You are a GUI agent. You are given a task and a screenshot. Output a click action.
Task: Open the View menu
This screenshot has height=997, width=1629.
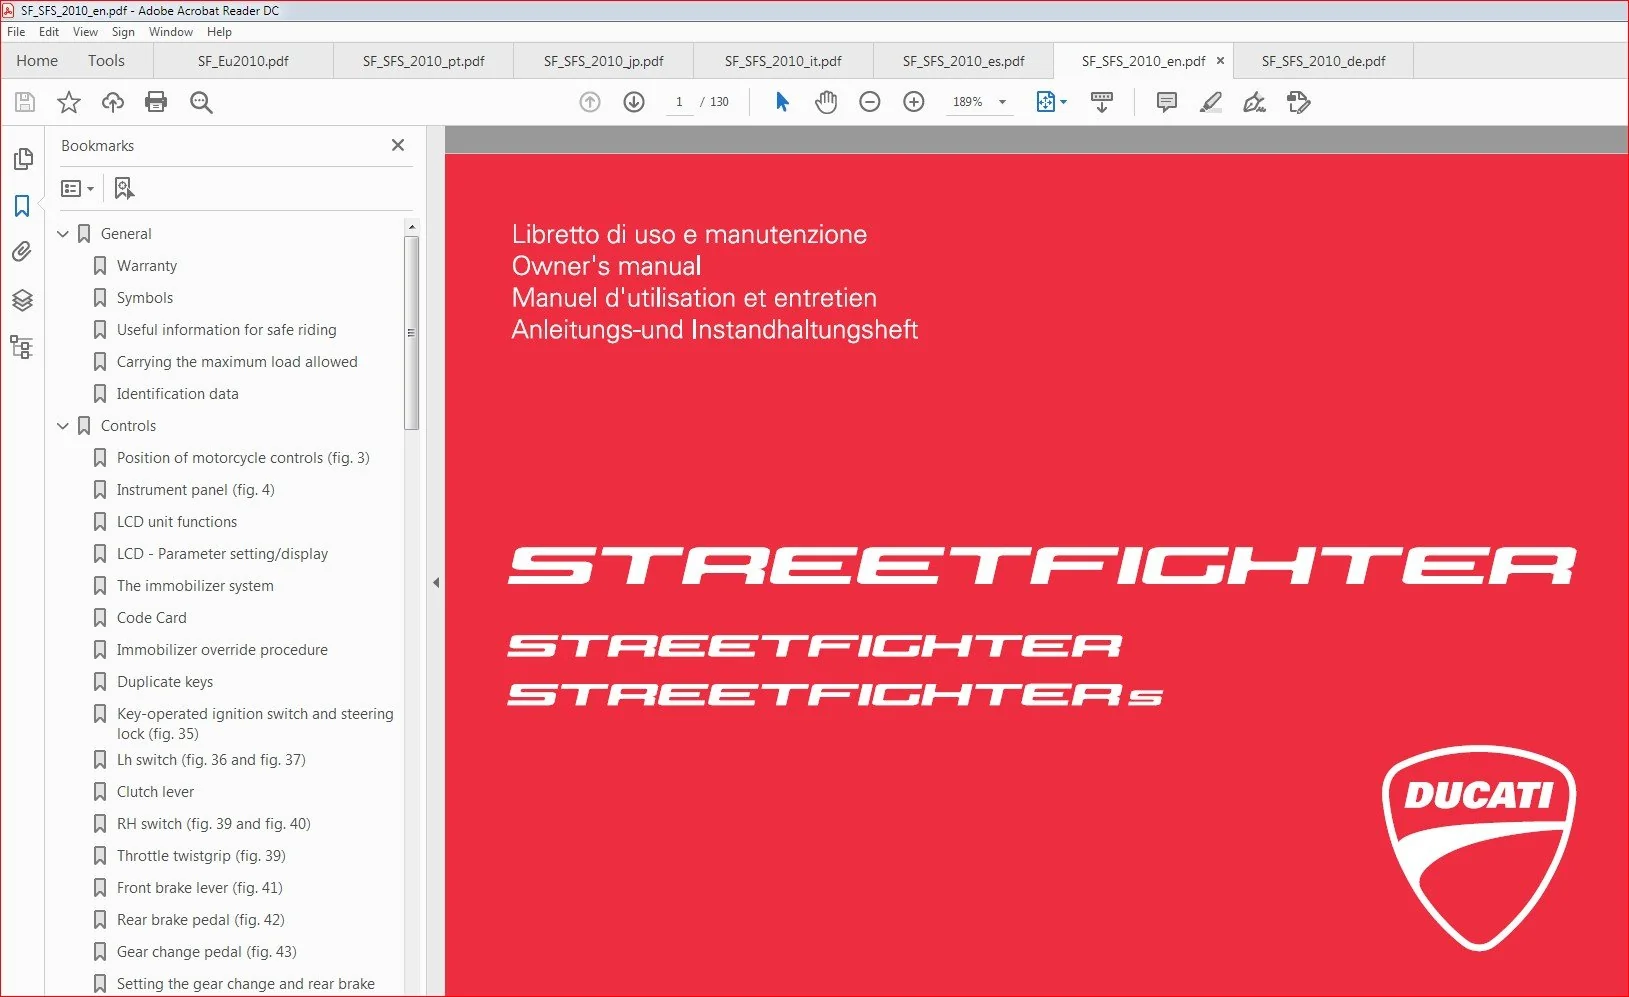(86, 32)
